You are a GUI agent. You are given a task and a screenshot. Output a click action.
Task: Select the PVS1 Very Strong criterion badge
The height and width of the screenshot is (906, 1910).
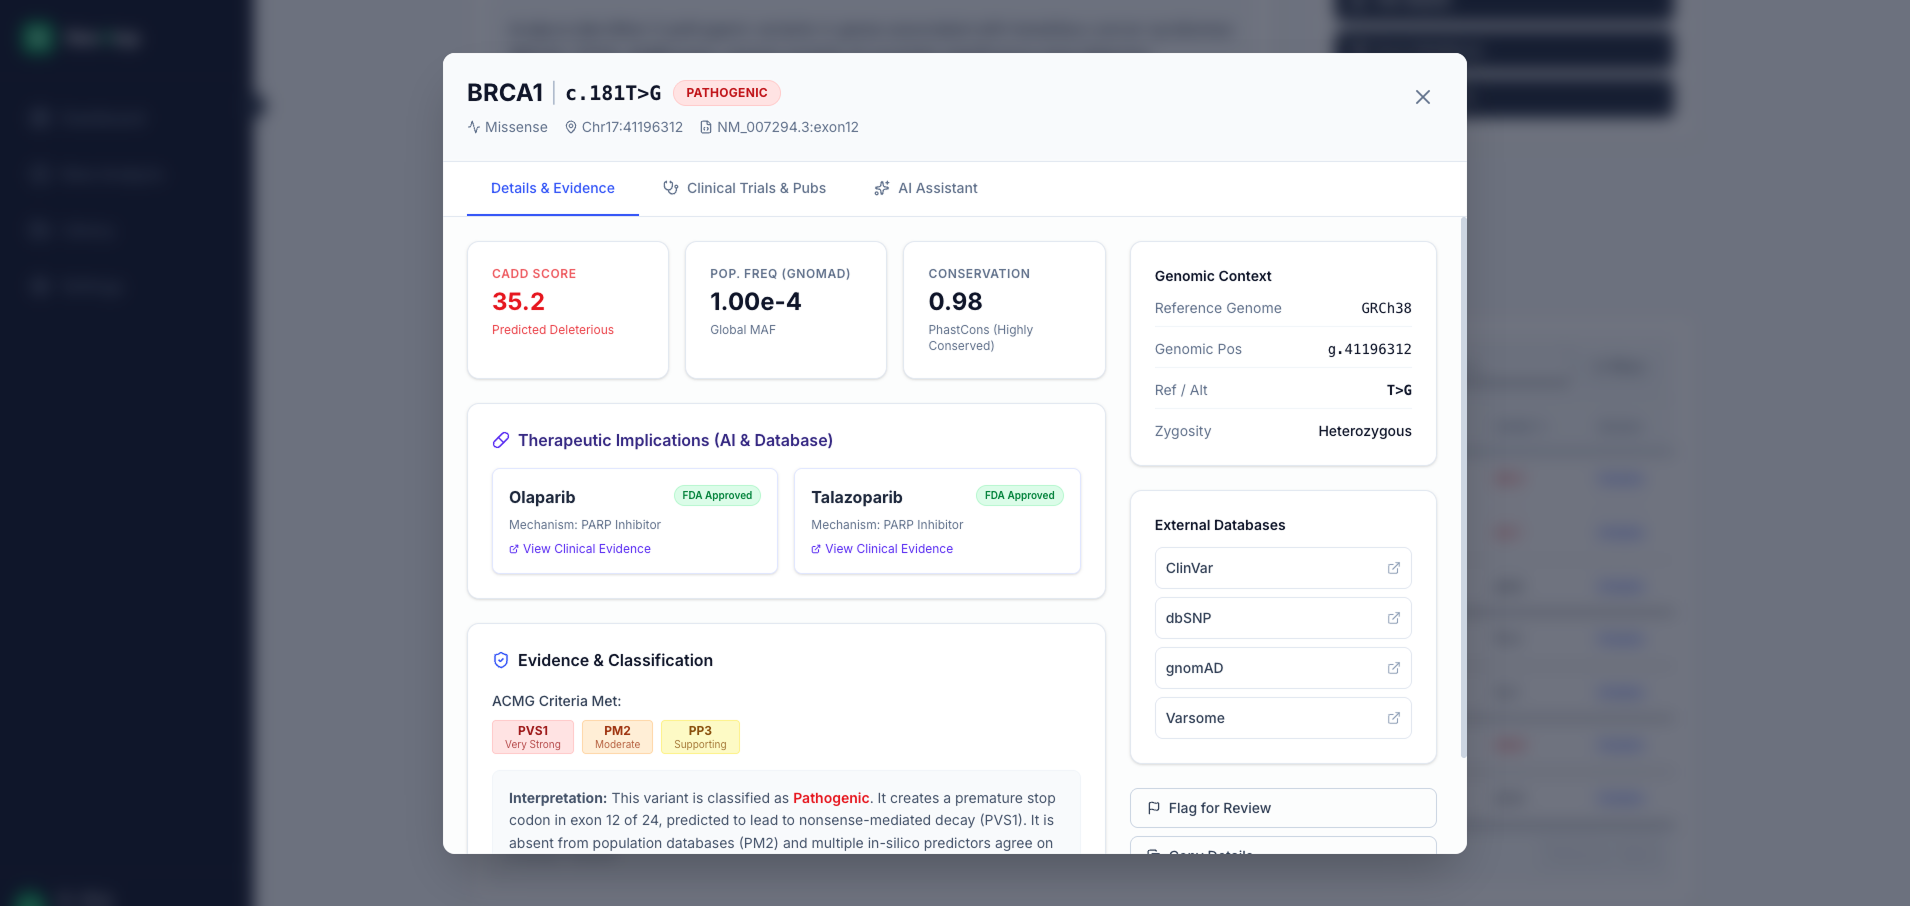coord(533,737)
